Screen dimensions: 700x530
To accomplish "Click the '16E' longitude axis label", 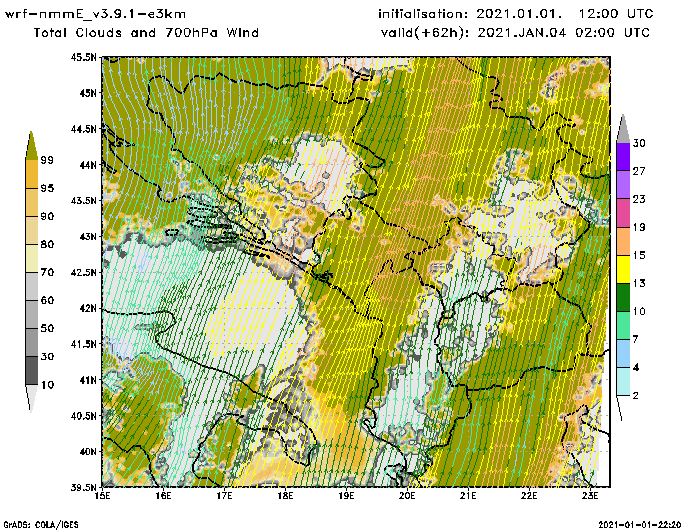I will [163, 496].
